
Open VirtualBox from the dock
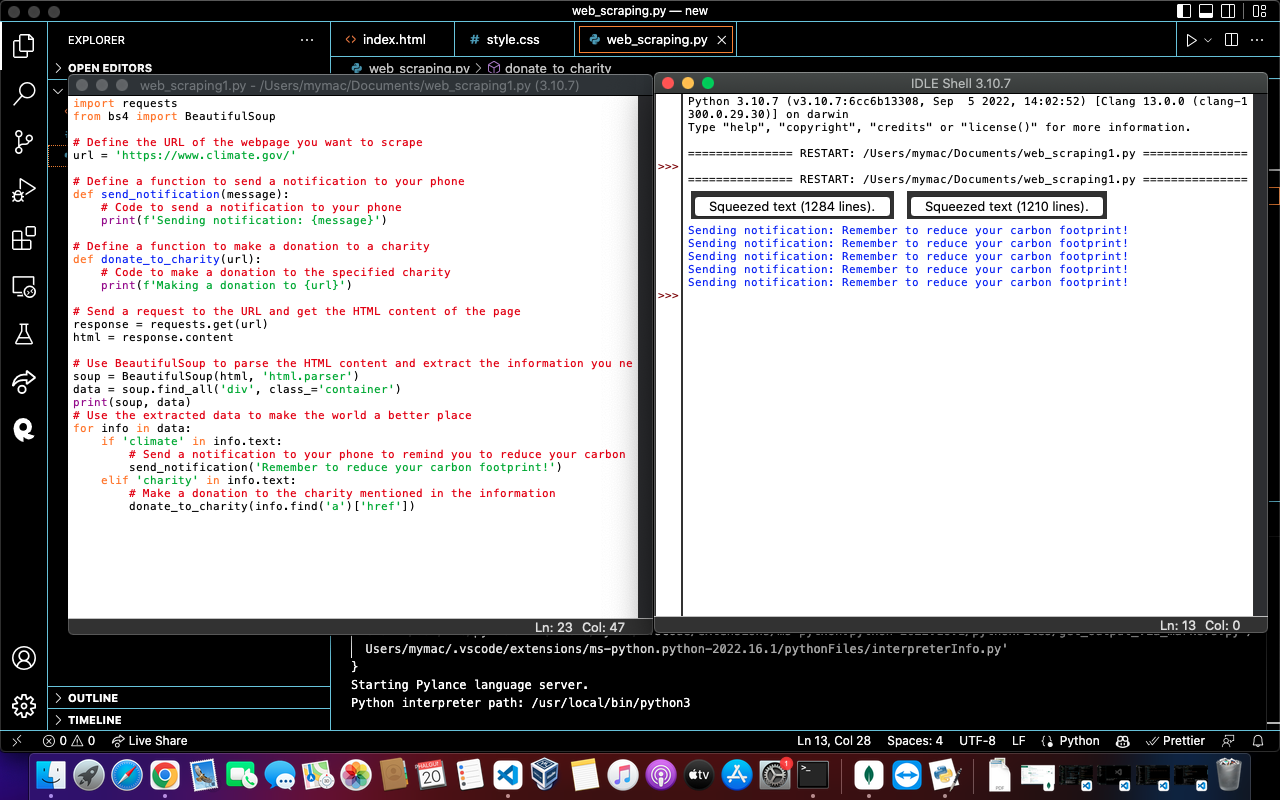547,775
